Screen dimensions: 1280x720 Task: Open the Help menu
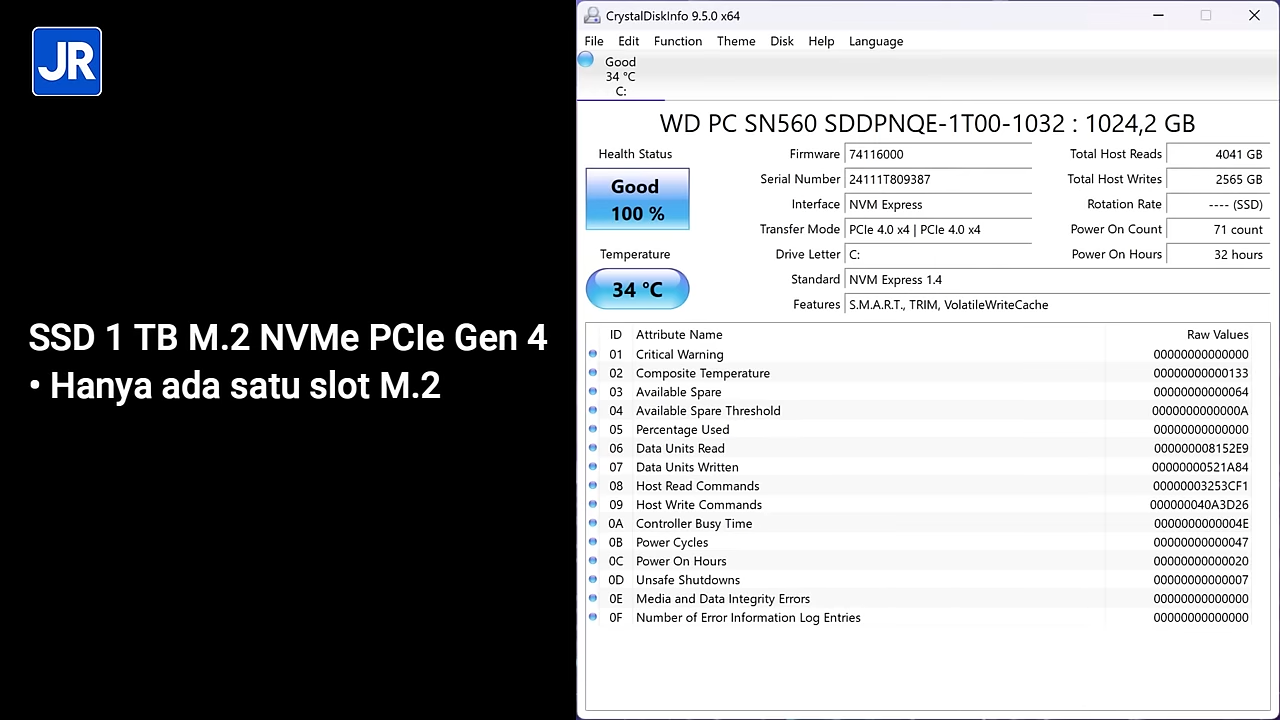(821, 41)
